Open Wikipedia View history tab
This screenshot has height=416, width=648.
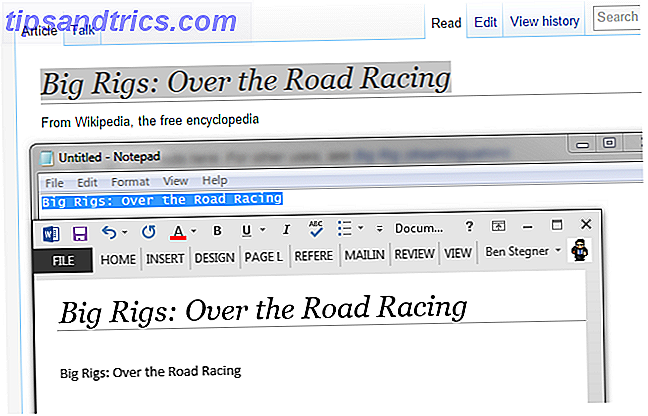(544, 21)
